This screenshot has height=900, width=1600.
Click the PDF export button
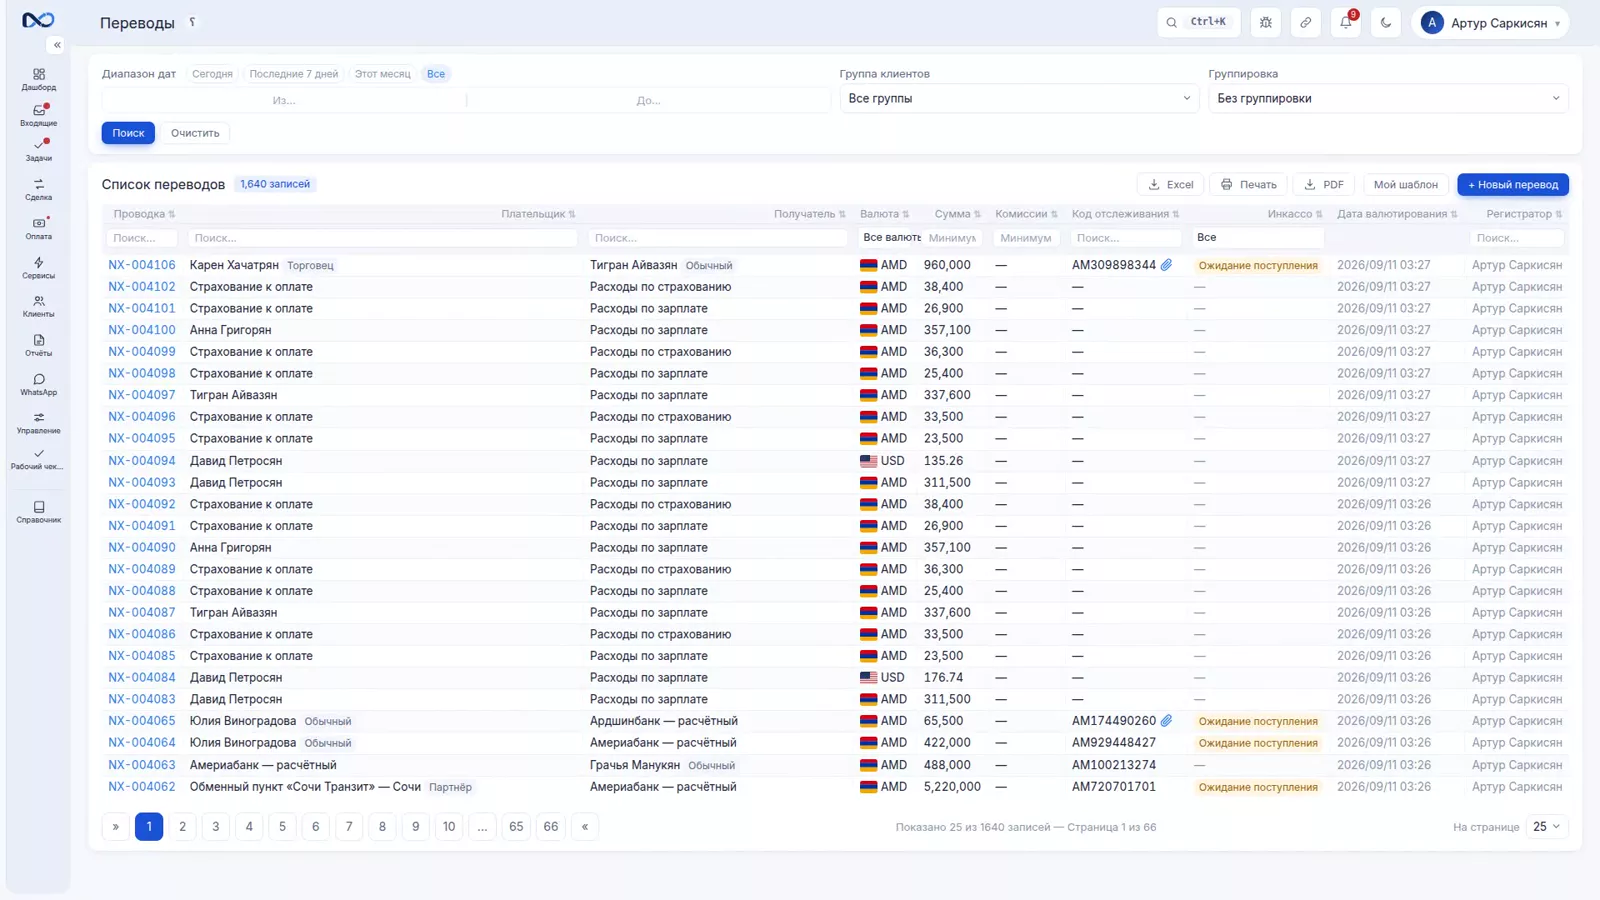(x=1324, y=185)
